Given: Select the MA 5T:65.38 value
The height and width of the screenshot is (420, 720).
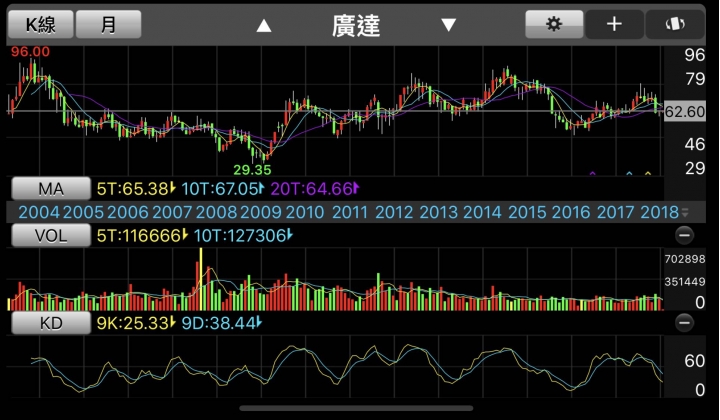Looking at the screenshot, I should coord(136,189).
